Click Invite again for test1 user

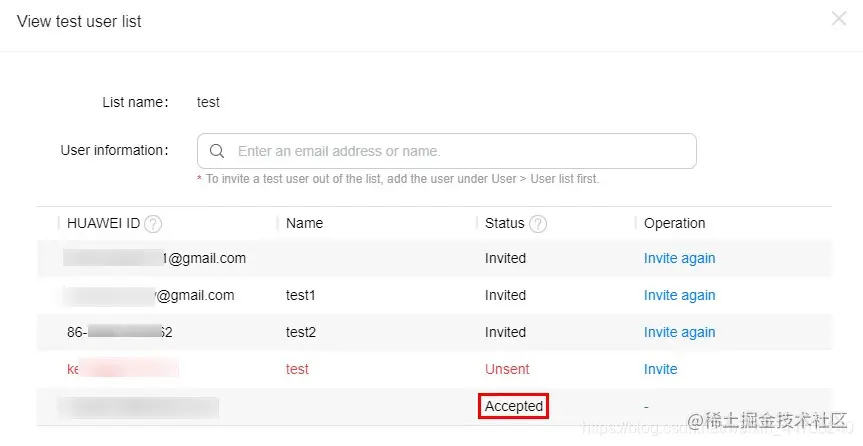point(679,295)
